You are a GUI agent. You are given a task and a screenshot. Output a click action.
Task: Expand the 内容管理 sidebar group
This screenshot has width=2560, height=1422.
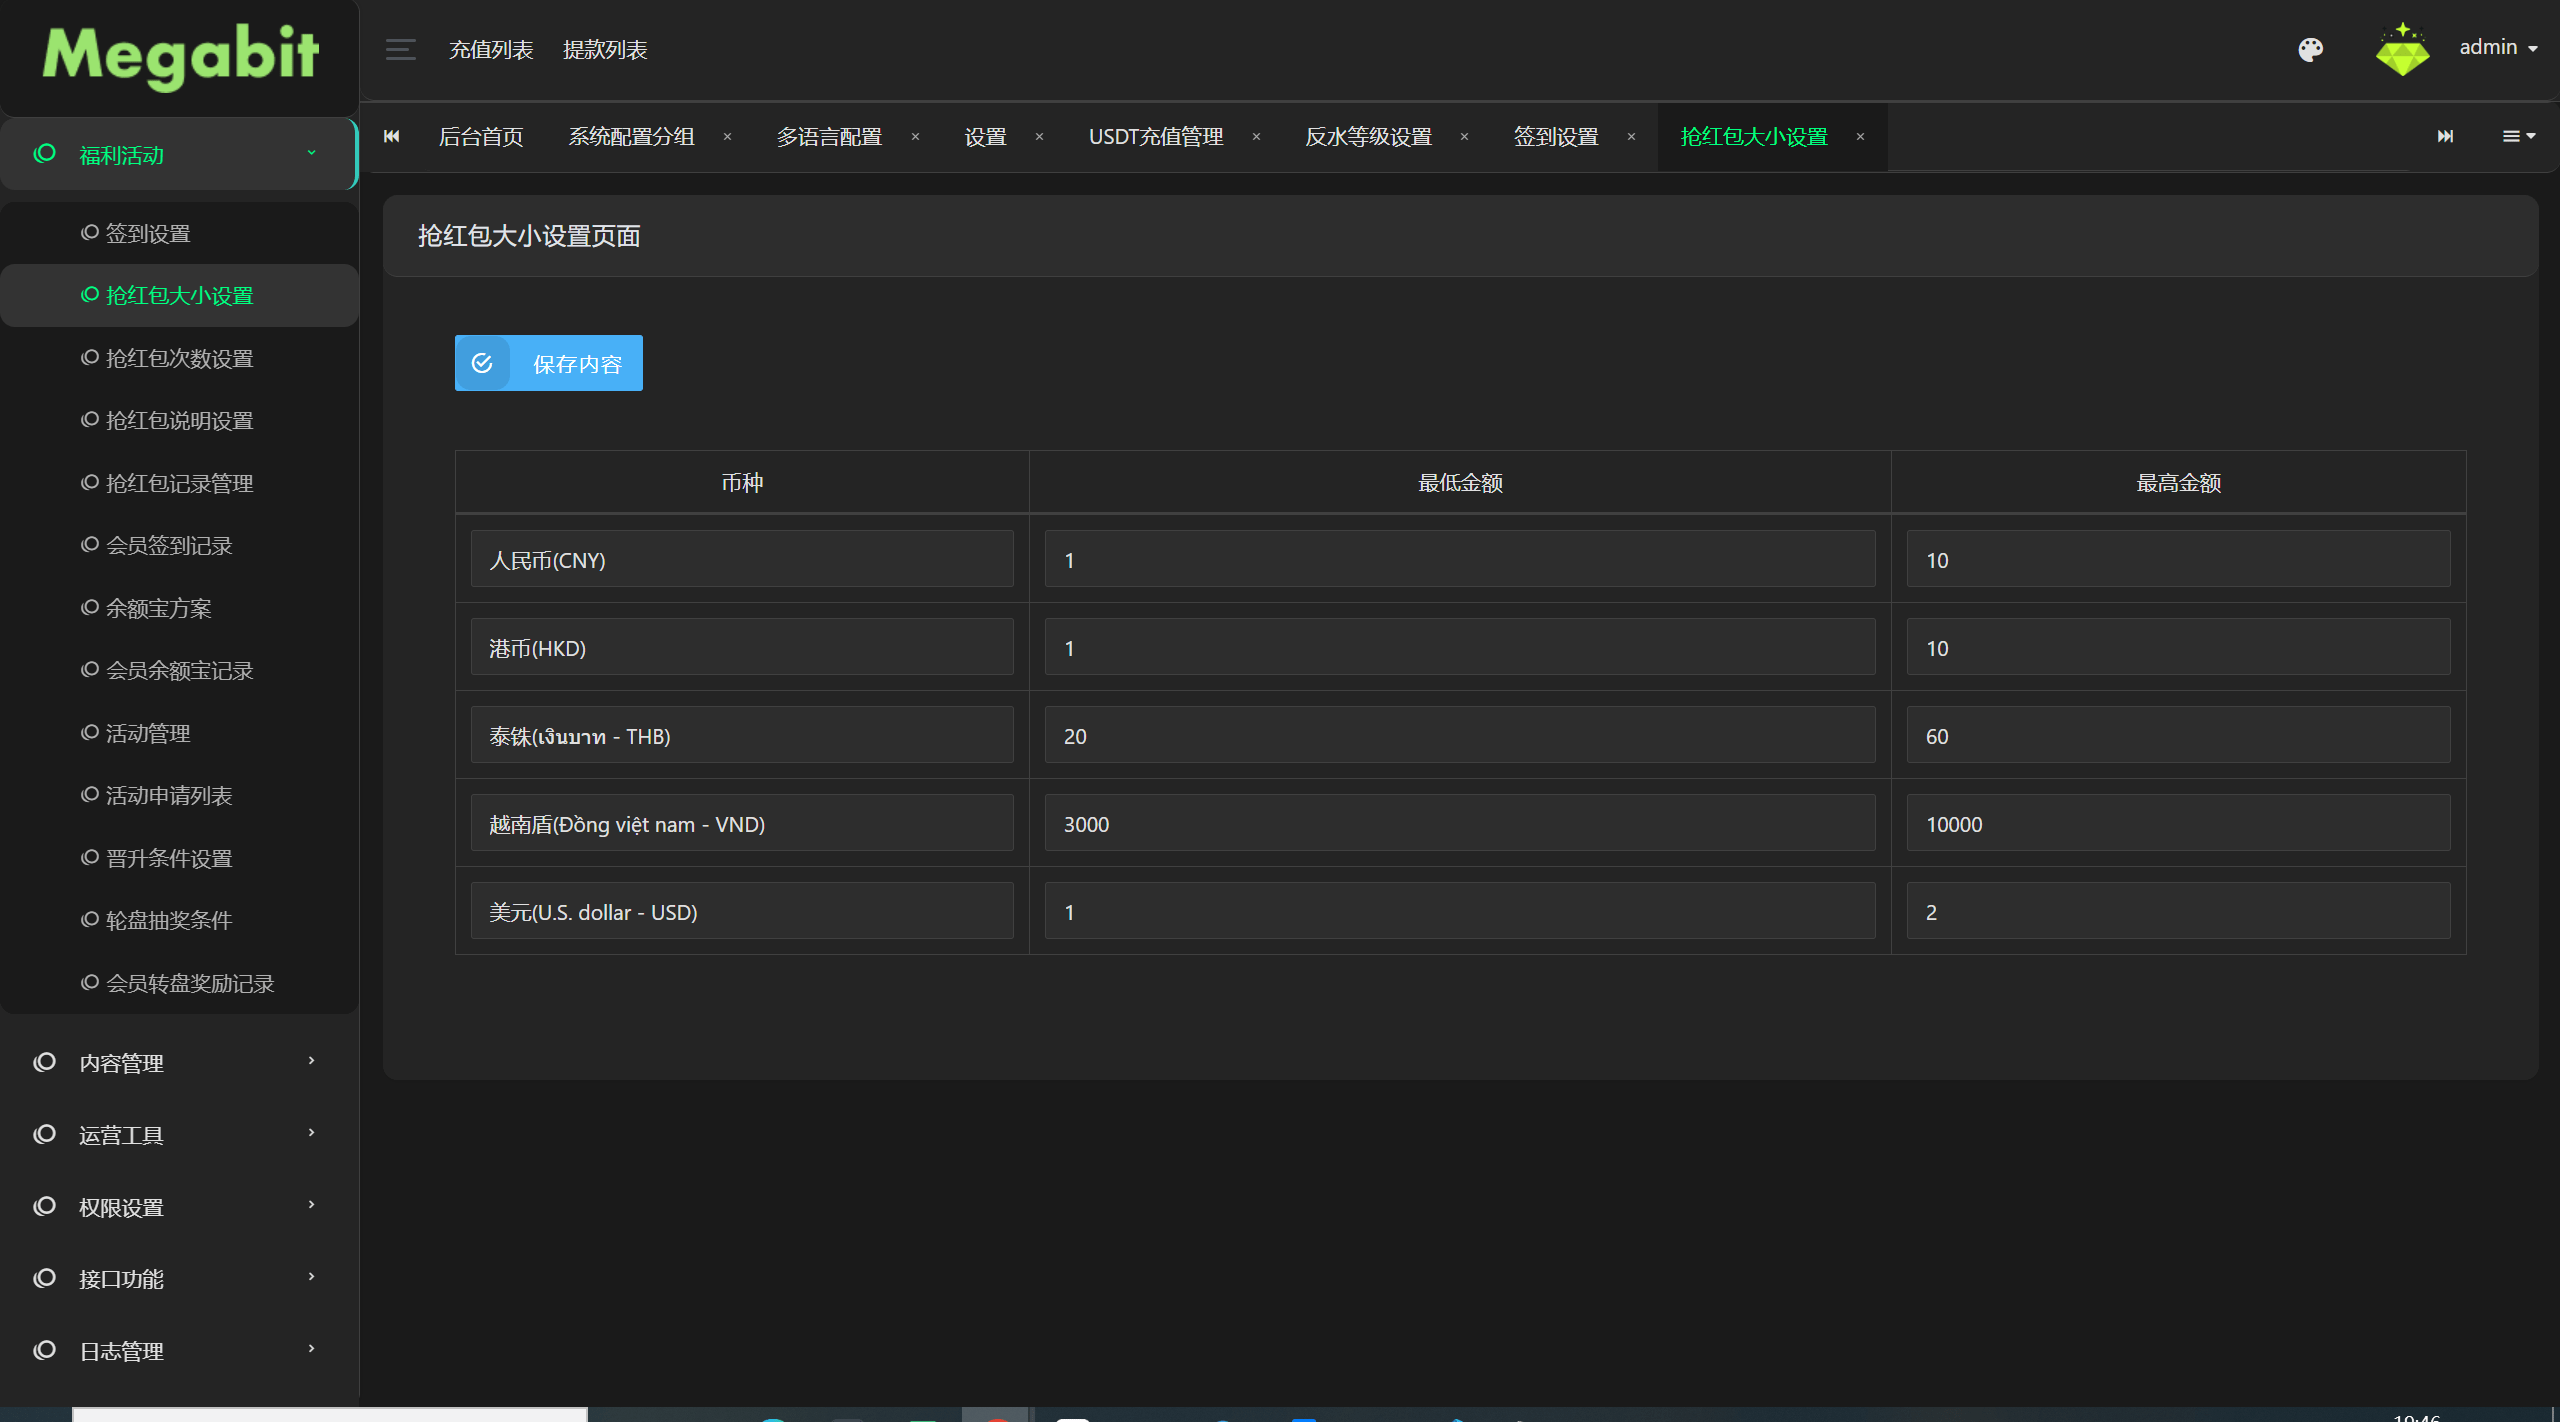tap(178, 1062)
